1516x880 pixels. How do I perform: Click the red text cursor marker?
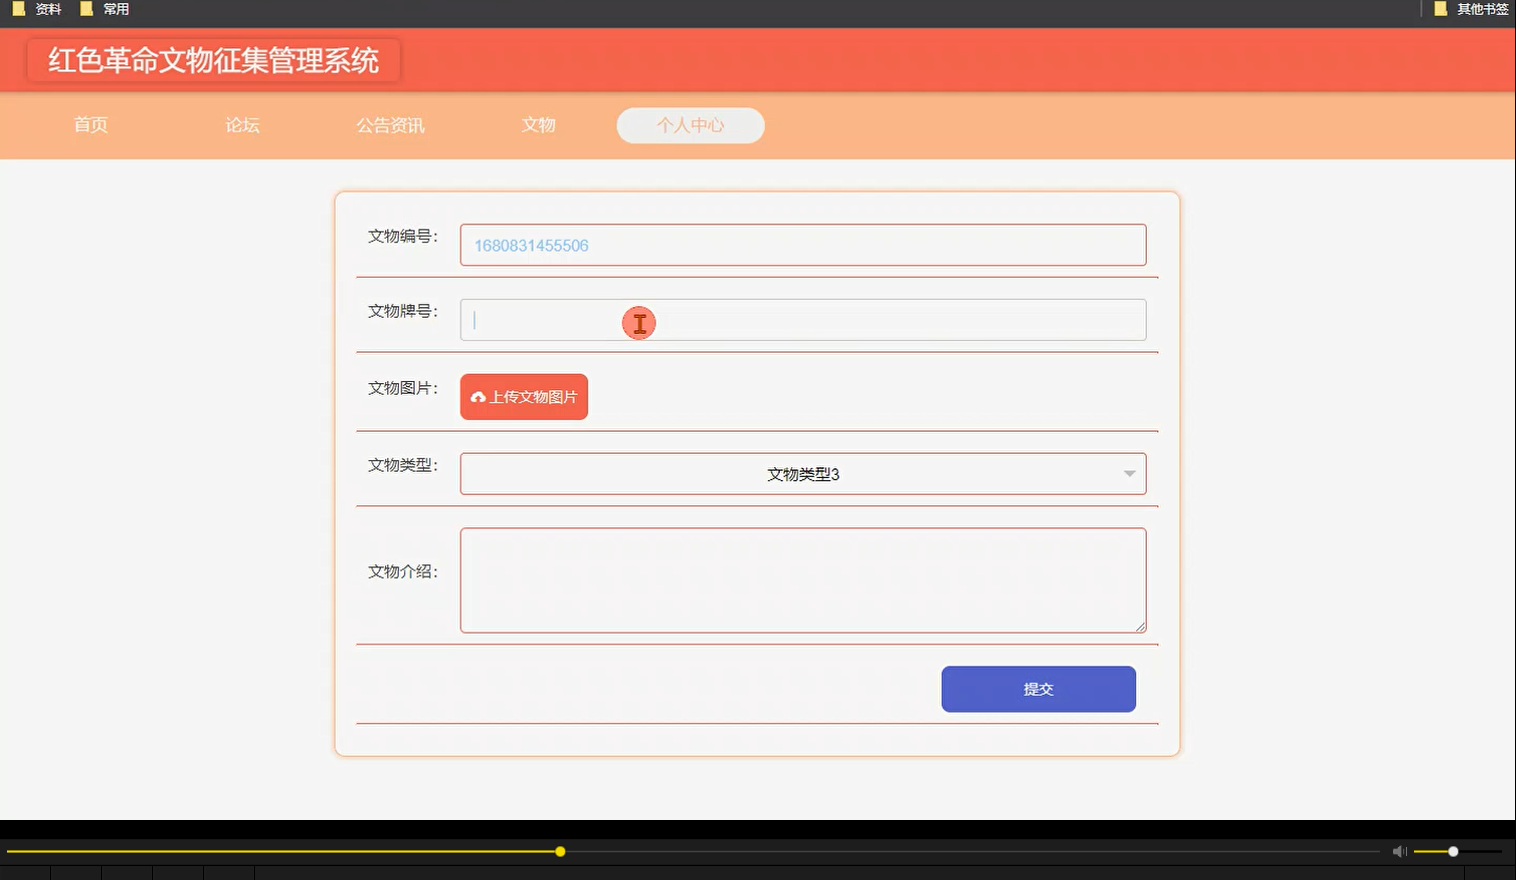pos(639,323)
